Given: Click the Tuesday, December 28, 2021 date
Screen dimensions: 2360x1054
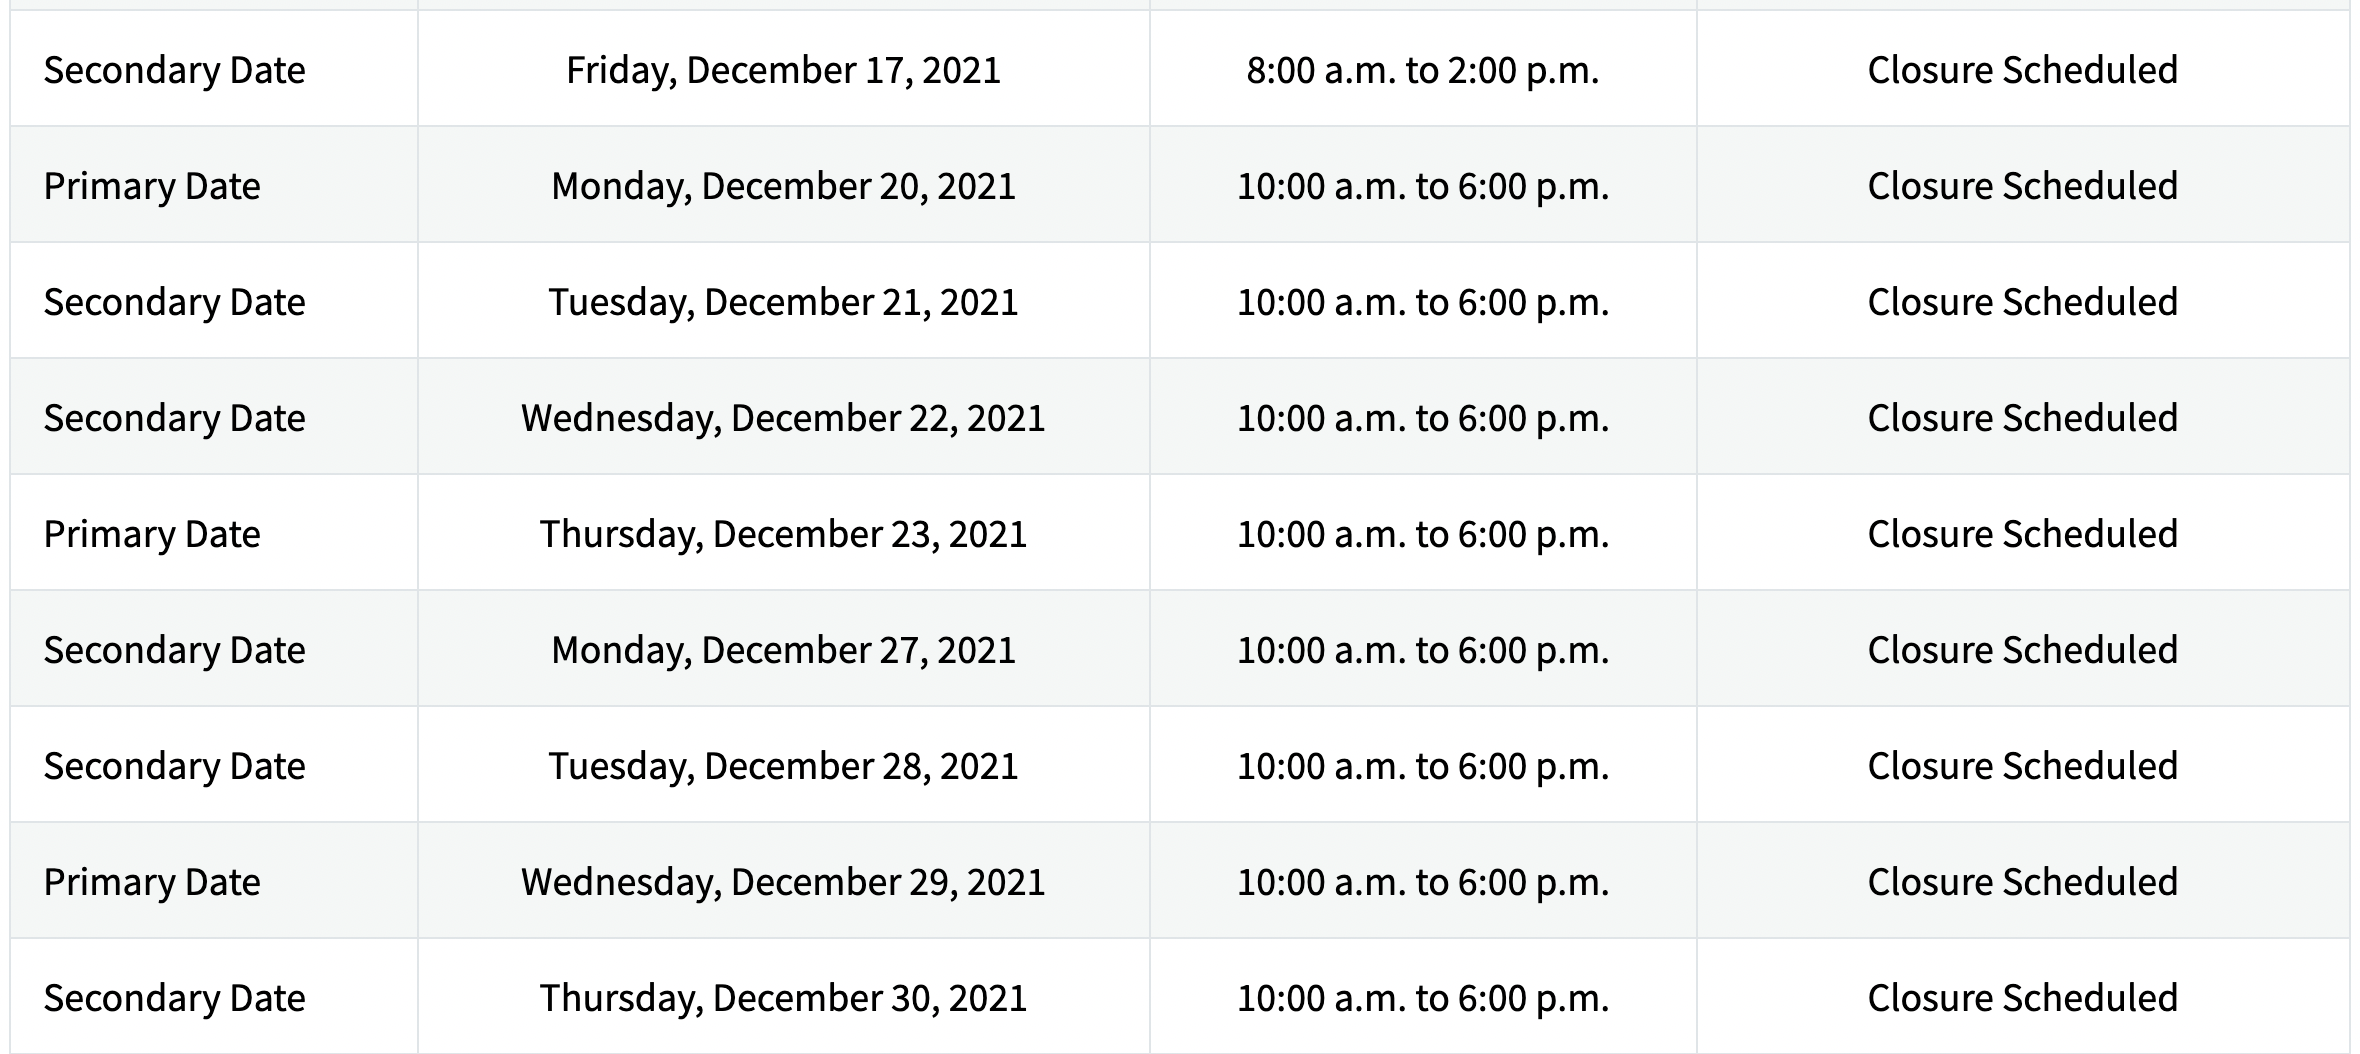Looking at the screenshot, I should 783,766.
